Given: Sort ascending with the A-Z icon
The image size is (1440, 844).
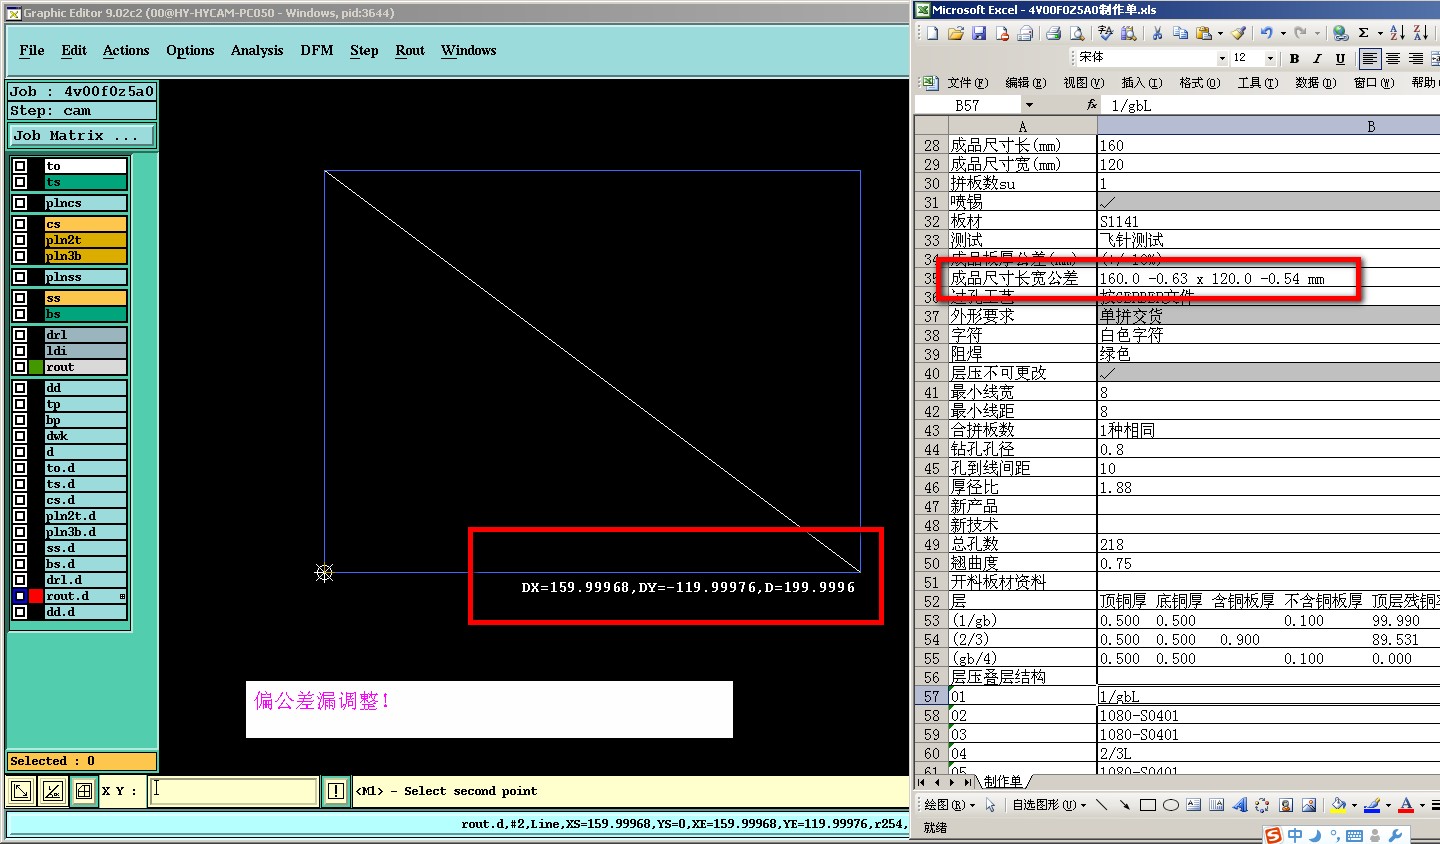Looking at the screenshot, I should coord(1397,33).
